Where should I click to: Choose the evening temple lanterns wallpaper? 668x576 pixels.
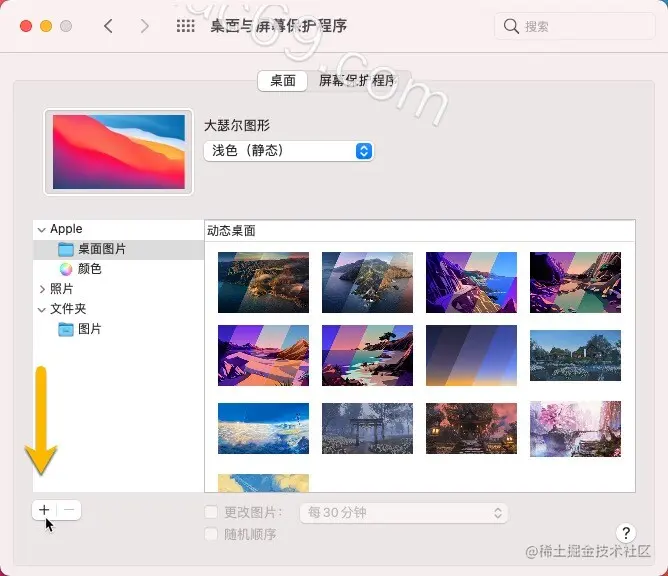[x=471, y=428]
